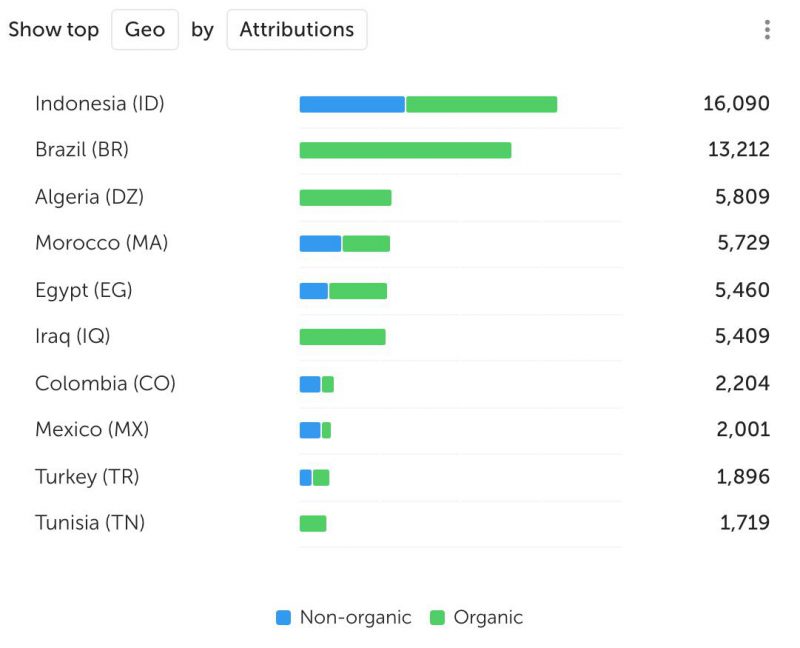Select the Algeria (DZ) row label
Viewport: 800px width, 648px height.
tap(89, 197)
